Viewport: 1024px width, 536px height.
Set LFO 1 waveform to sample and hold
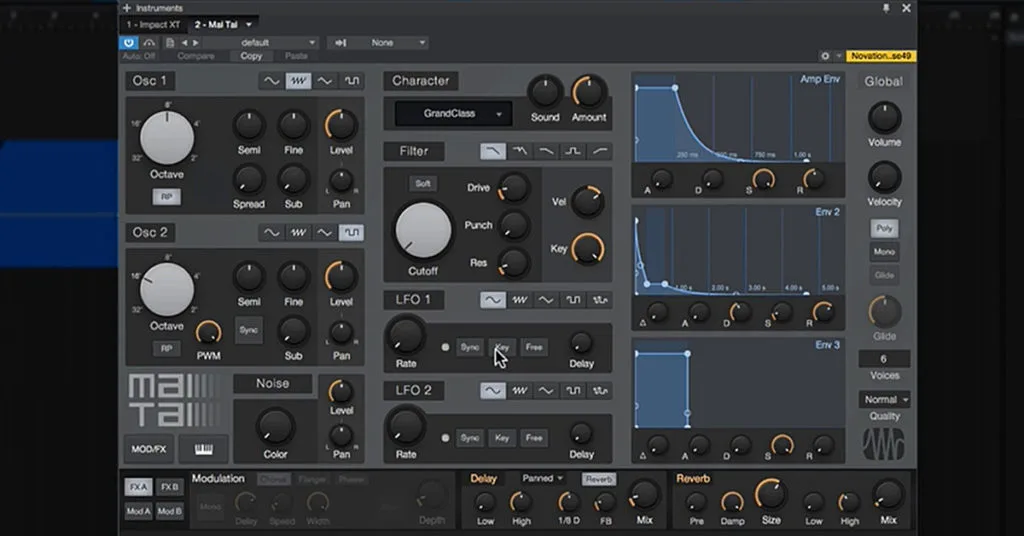(600, 300)
